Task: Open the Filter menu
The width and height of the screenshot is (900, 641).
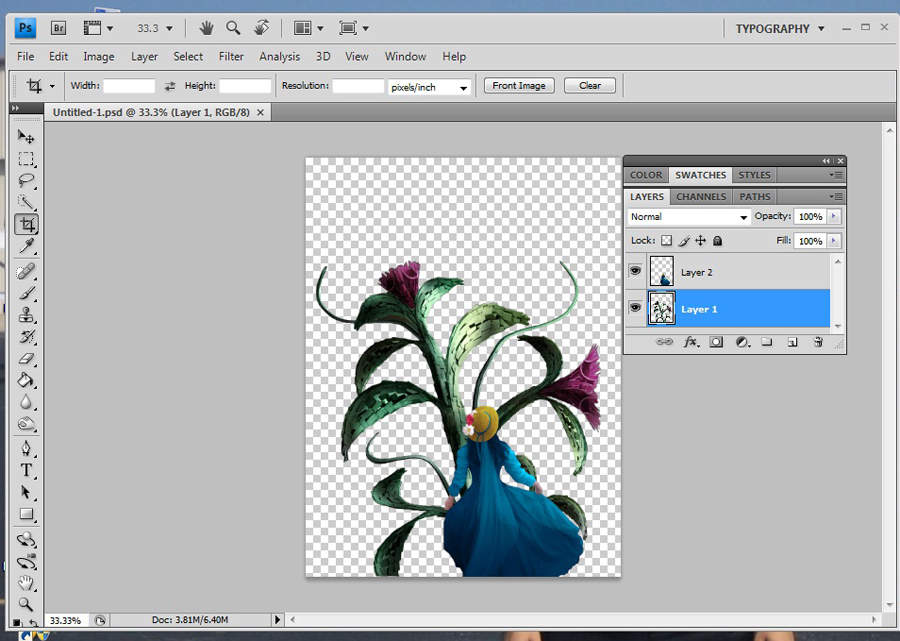Action: 231,56
